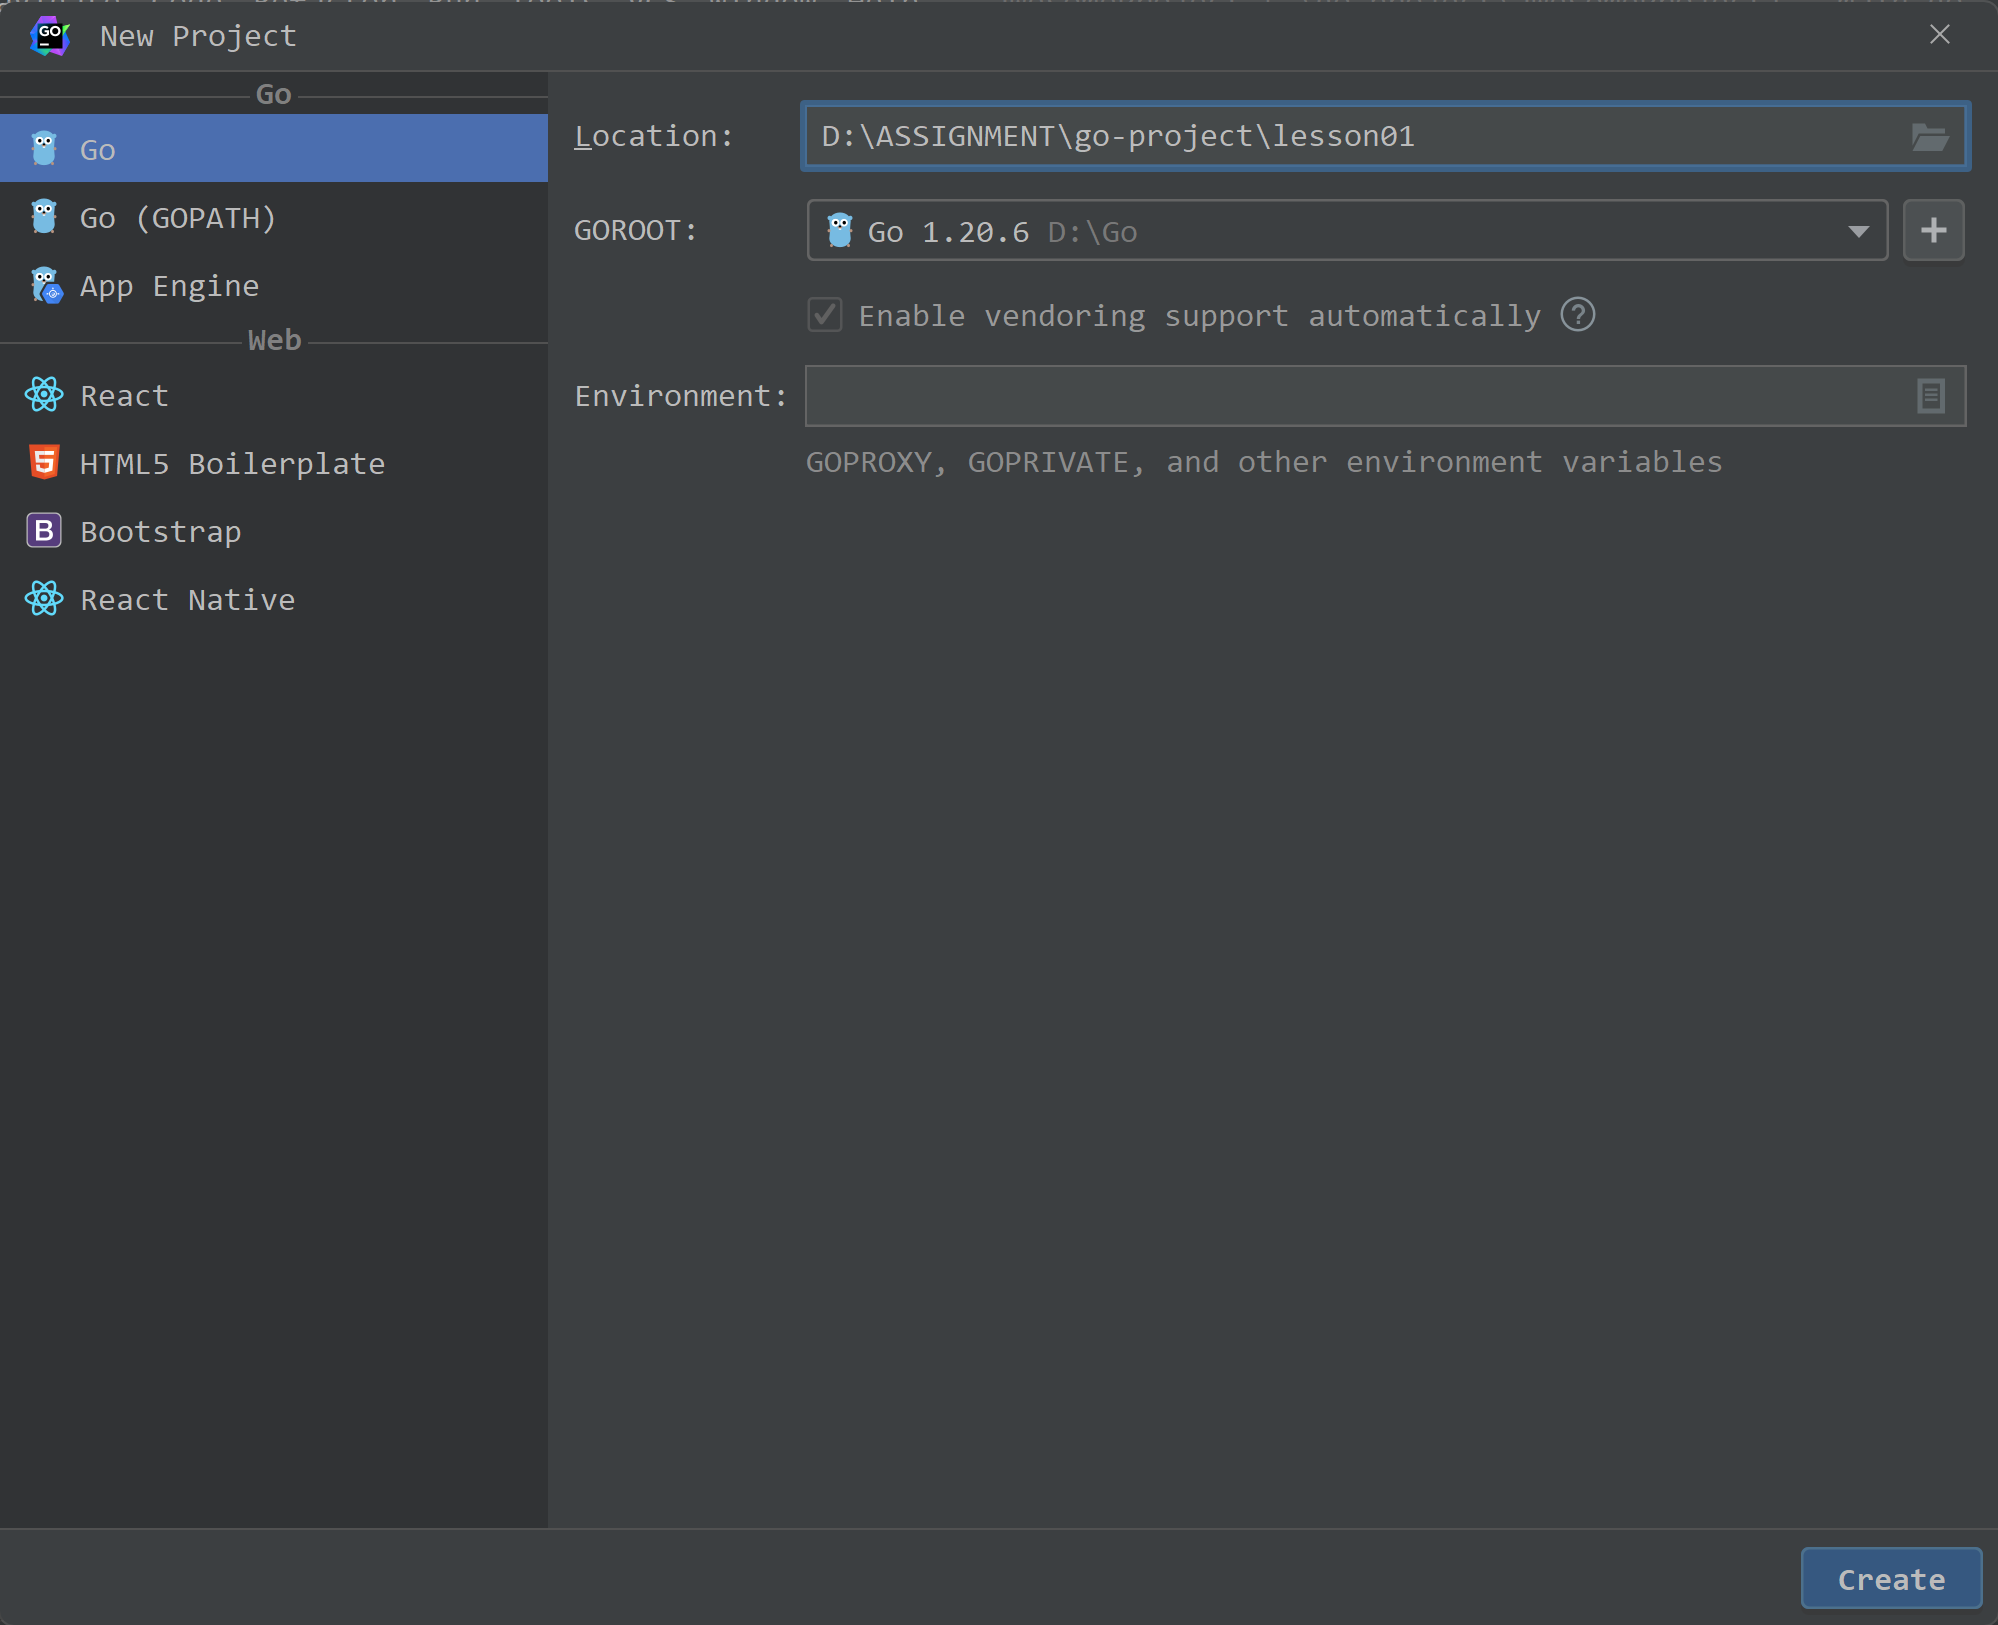Open environment variables editor icon
The height and width of the screenshot is (1625, 1998).
tap(1930, 396)
